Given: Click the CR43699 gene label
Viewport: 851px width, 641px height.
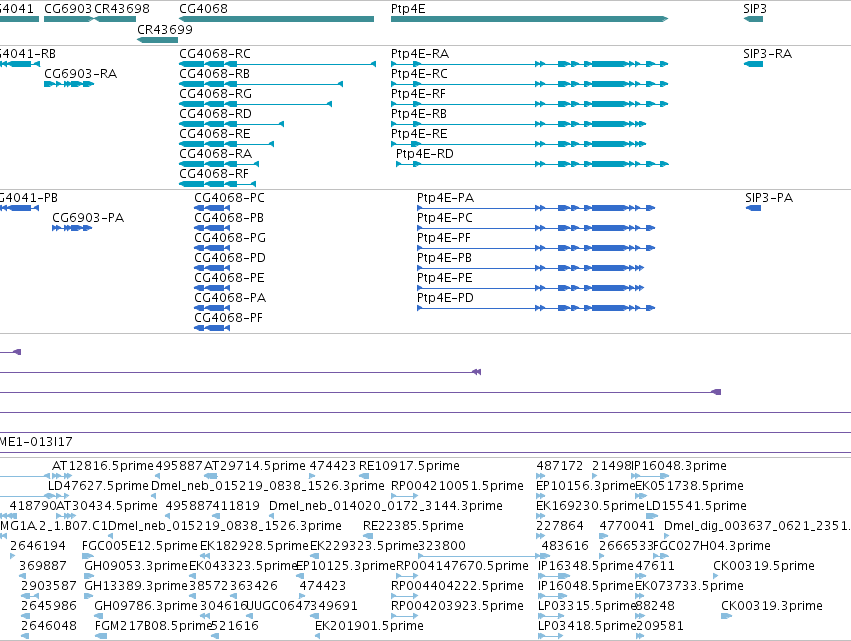Looking at the screenshot, I should click(x=165, y=30).
